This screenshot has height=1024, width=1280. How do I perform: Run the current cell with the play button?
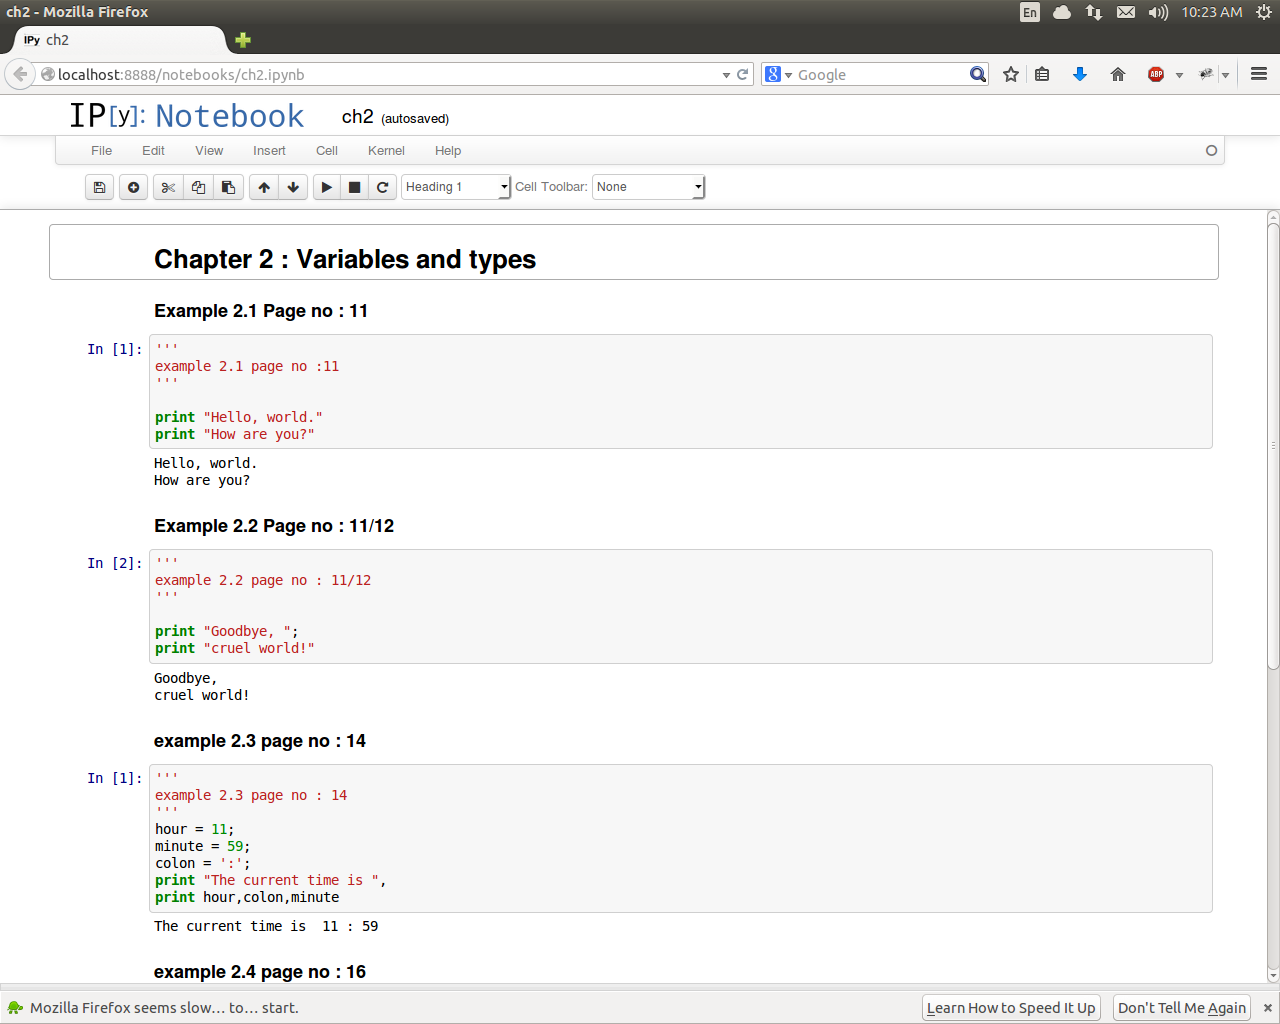pos(327,187)
